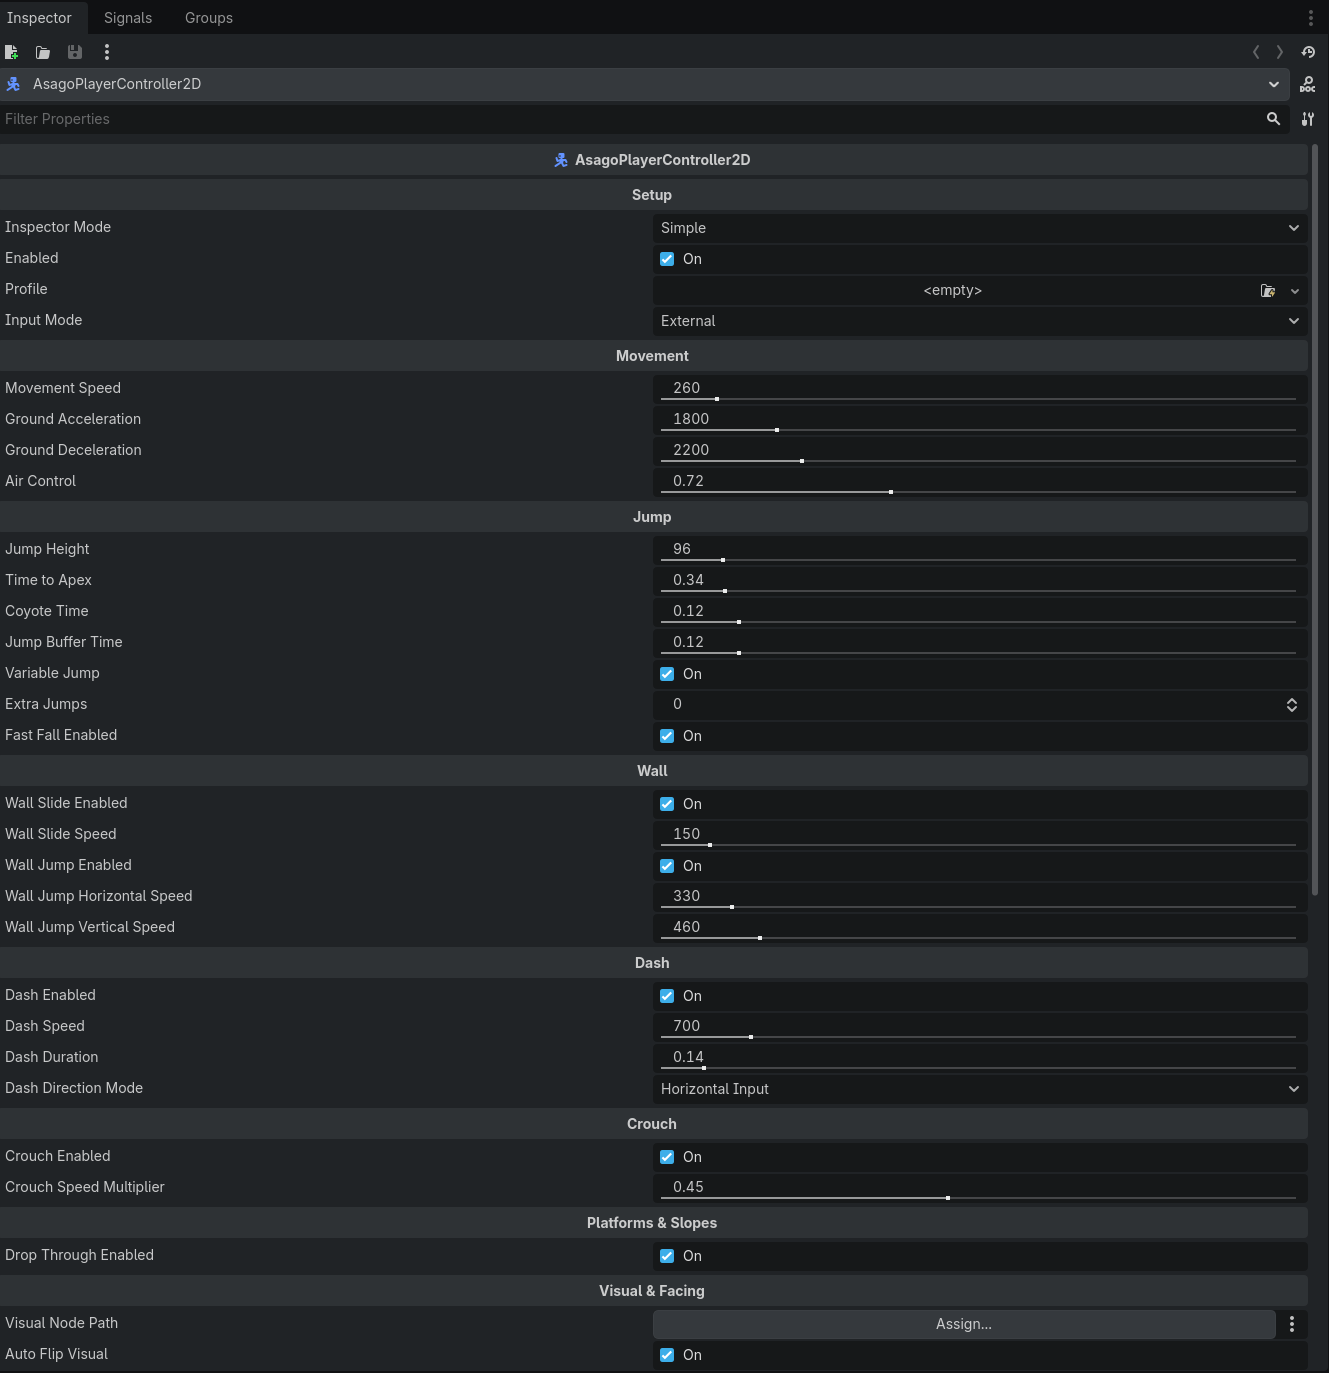Open the dock options three-dot menu
The height and width of the screenshot is (1373, 1329).
pyautogui.click(x=1311, y=18)
